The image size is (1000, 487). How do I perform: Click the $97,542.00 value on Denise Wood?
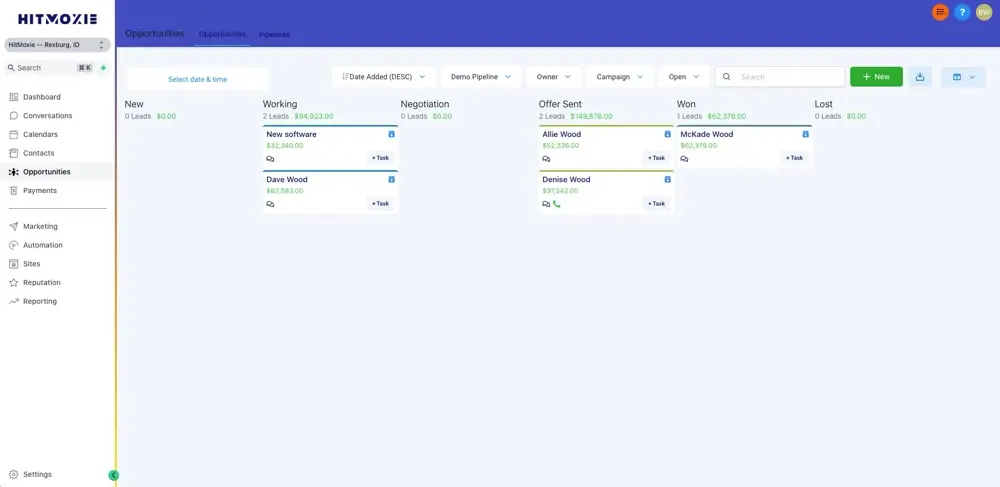561,191
